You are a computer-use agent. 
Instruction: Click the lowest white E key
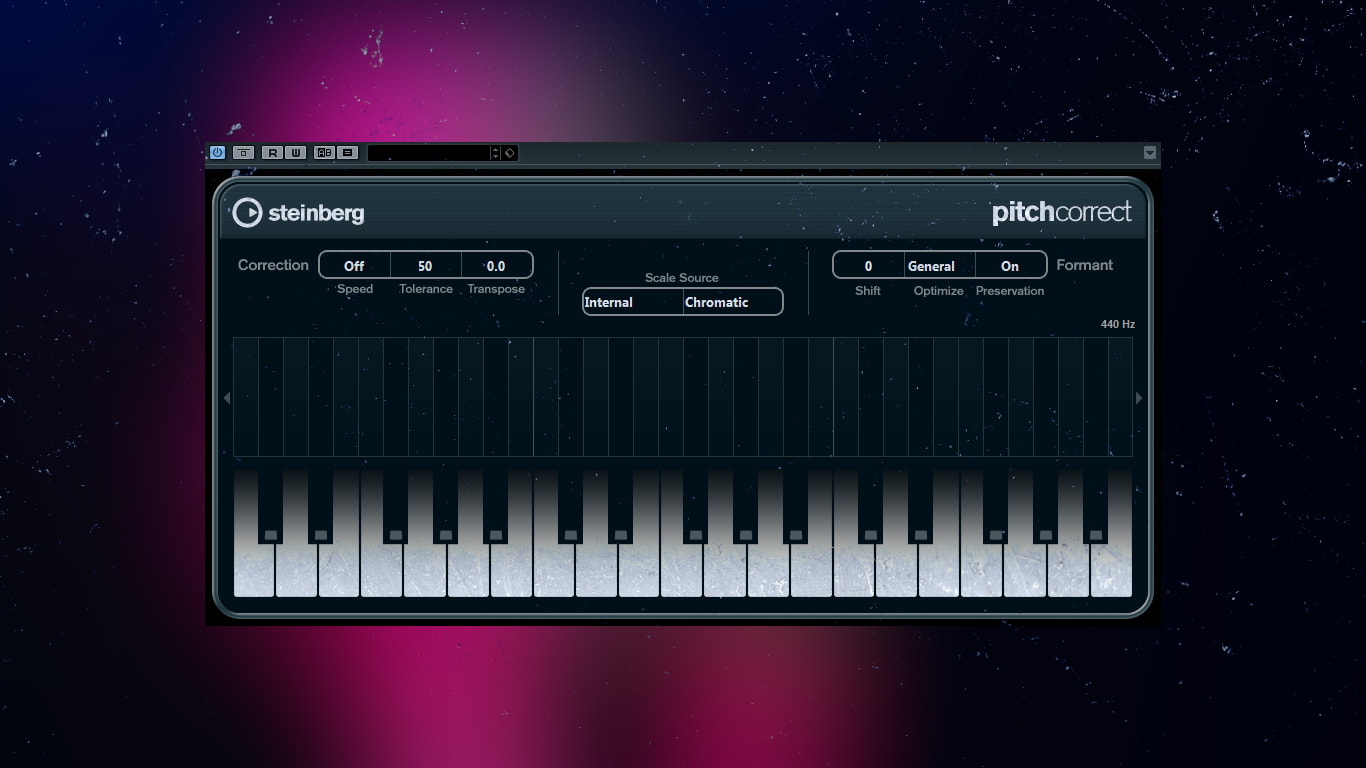341,570
